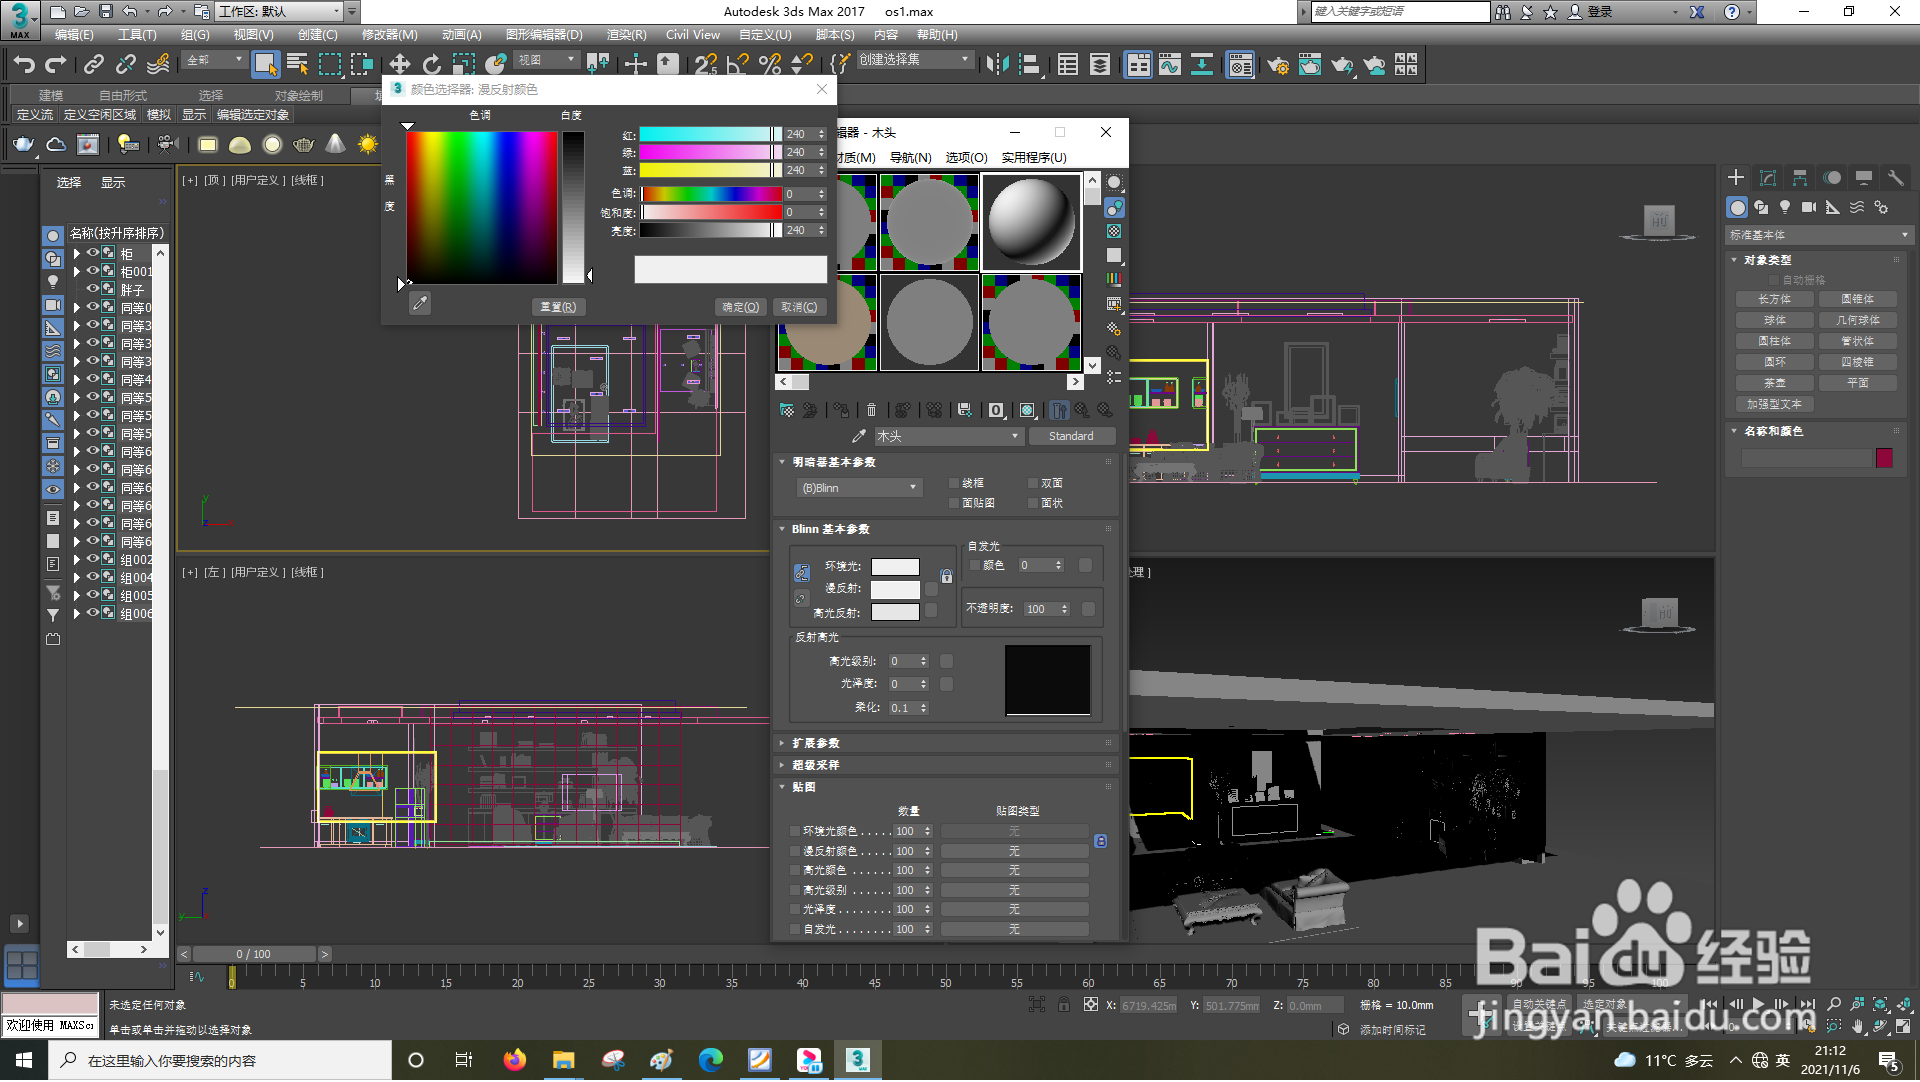
Task: Expand the 超级采样 rollout
Action: [x=816, y=765]
